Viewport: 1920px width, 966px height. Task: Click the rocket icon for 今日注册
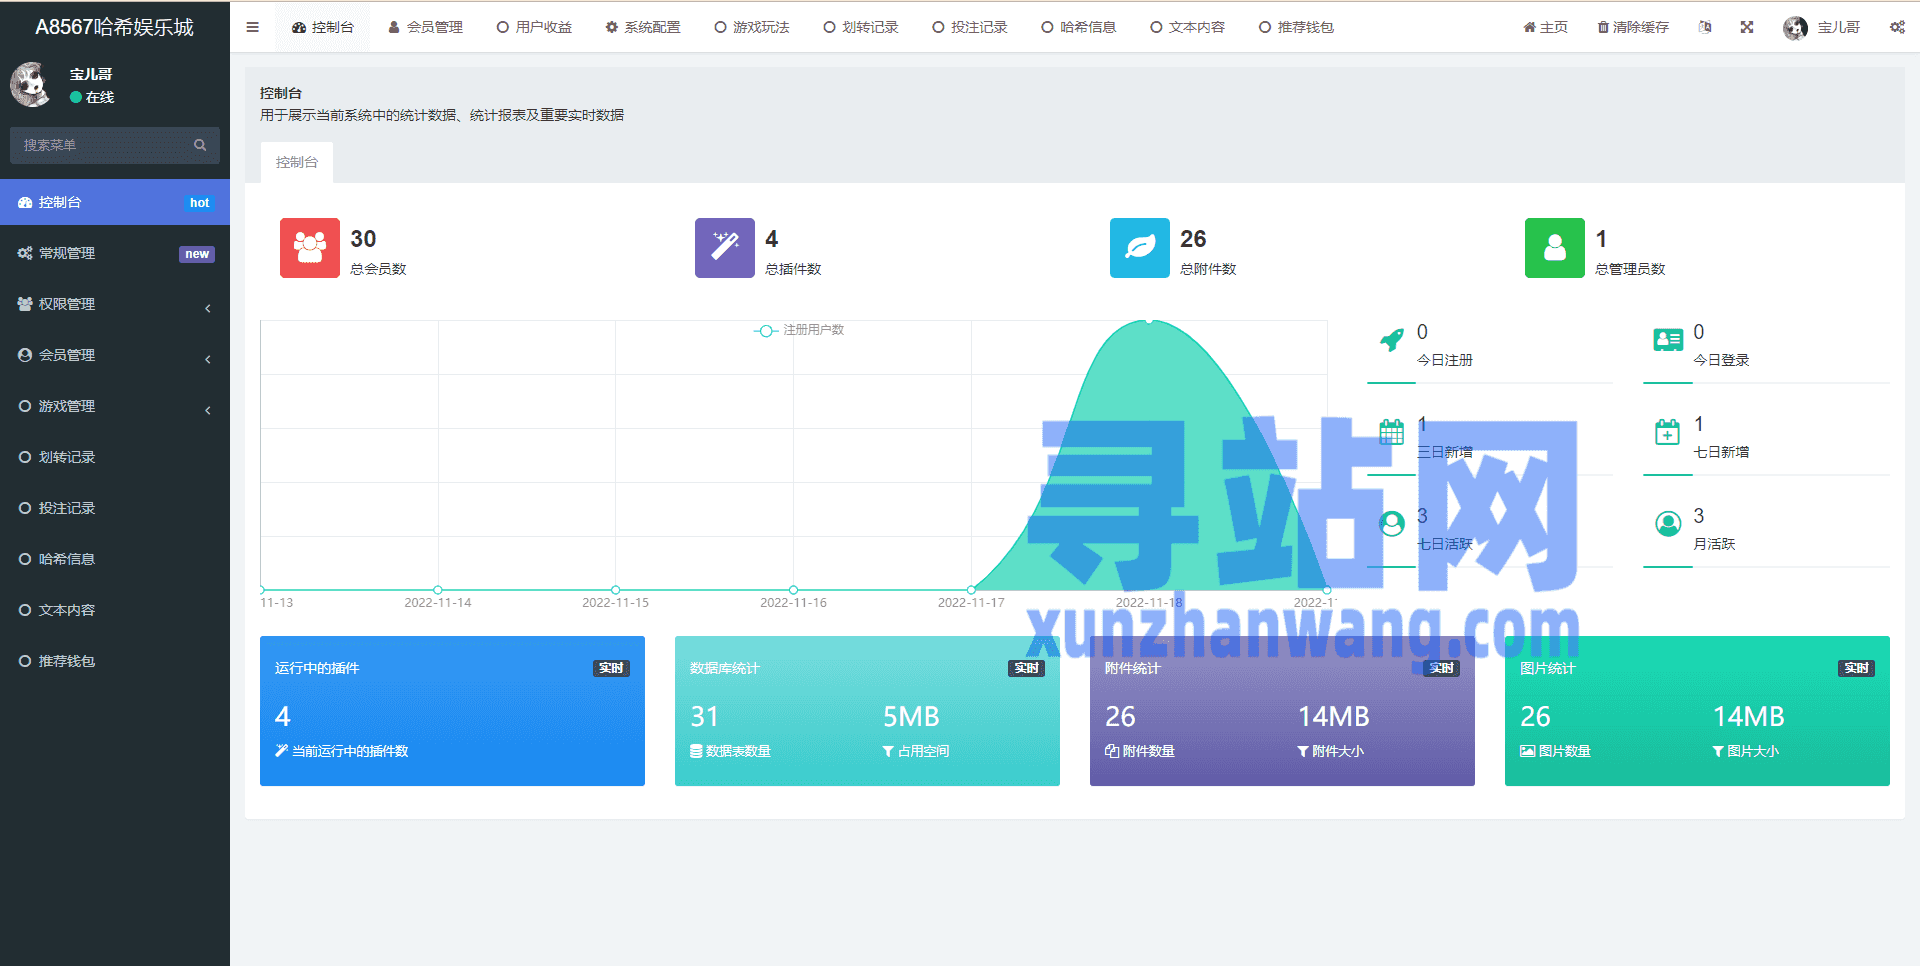[x=1392, y=340]
